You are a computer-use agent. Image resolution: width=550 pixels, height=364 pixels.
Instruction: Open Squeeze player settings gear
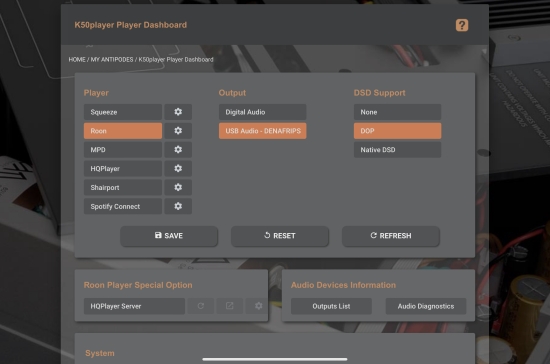pyautogui.click(x=178, y=112)
